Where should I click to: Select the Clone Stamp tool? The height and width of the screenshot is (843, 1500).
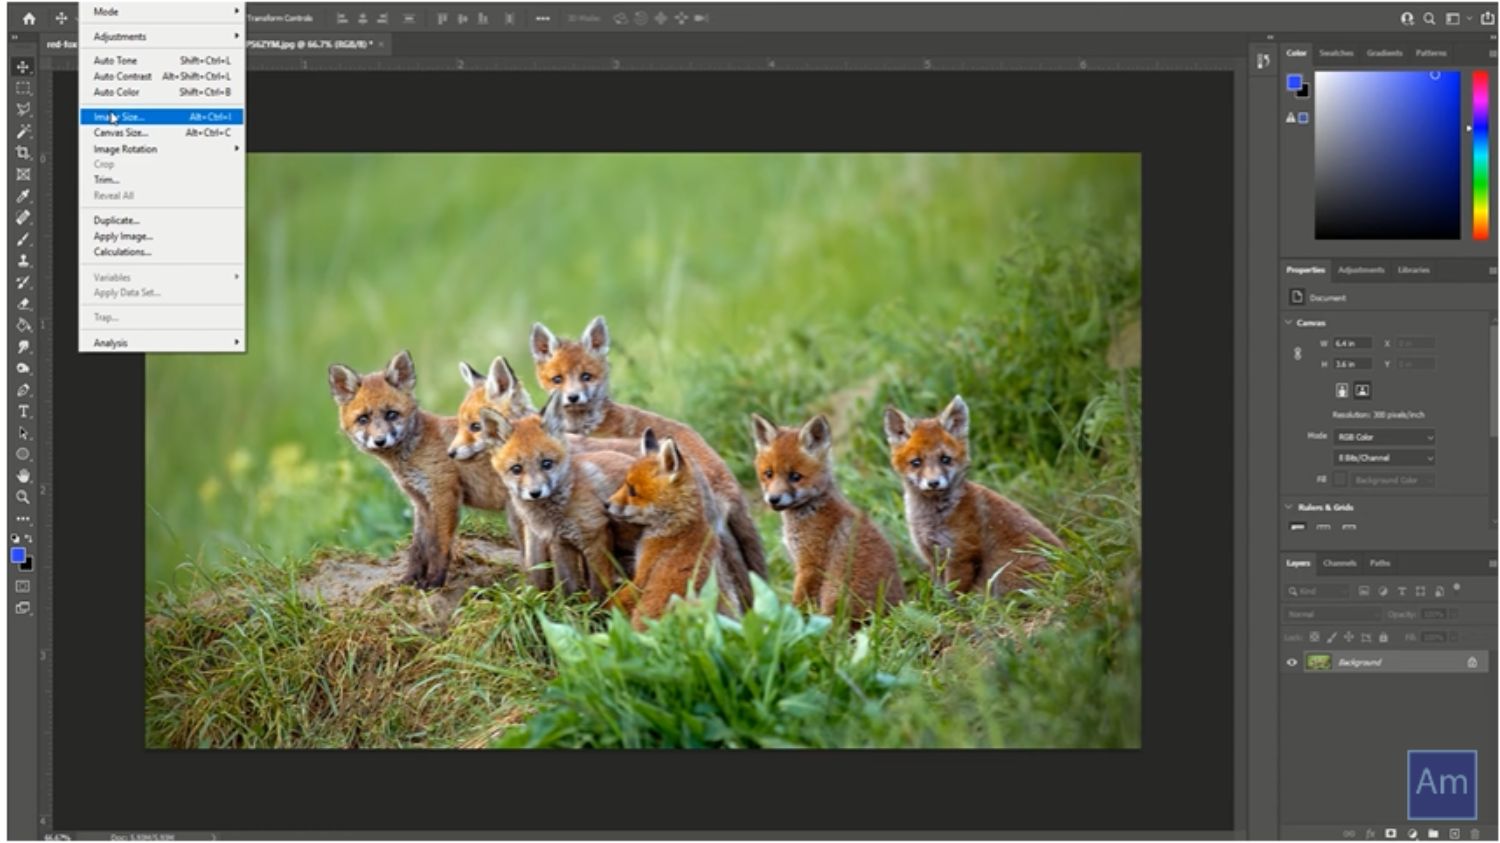coord(23,261)
